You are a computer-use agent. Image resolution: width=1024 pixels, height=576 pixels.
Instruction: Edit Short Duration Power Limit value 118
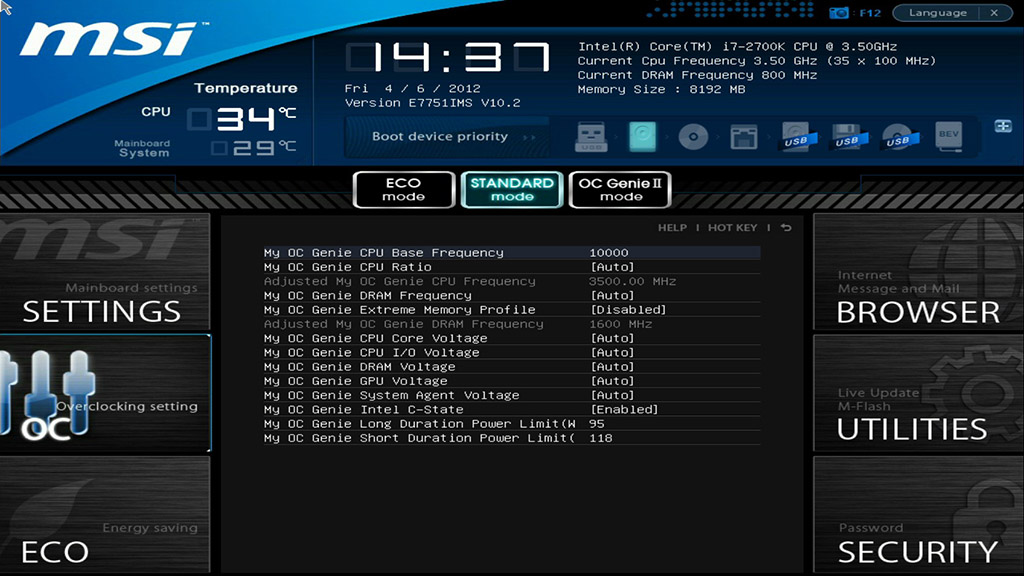pos(601,438)
